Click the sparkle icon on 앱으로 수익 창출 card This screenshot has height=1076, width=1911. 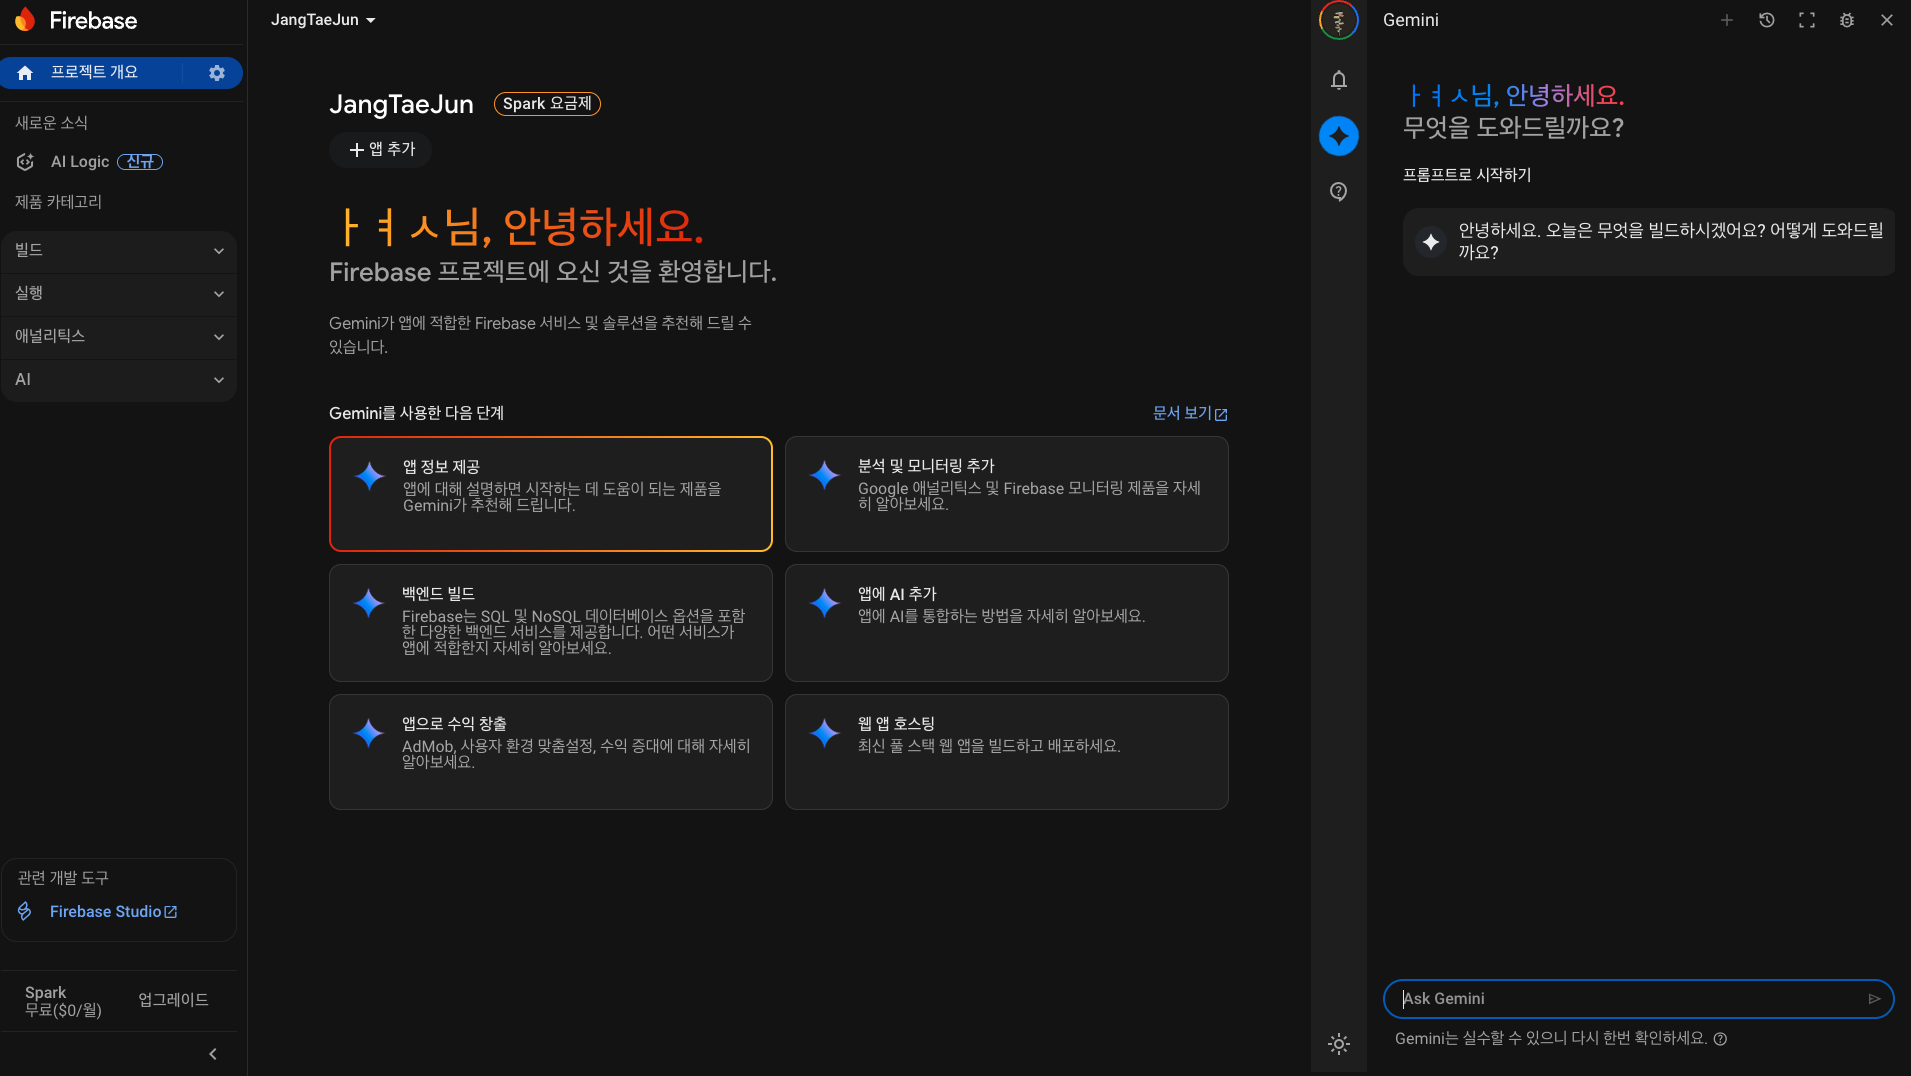pyautogui.click(x=369, y=733)
